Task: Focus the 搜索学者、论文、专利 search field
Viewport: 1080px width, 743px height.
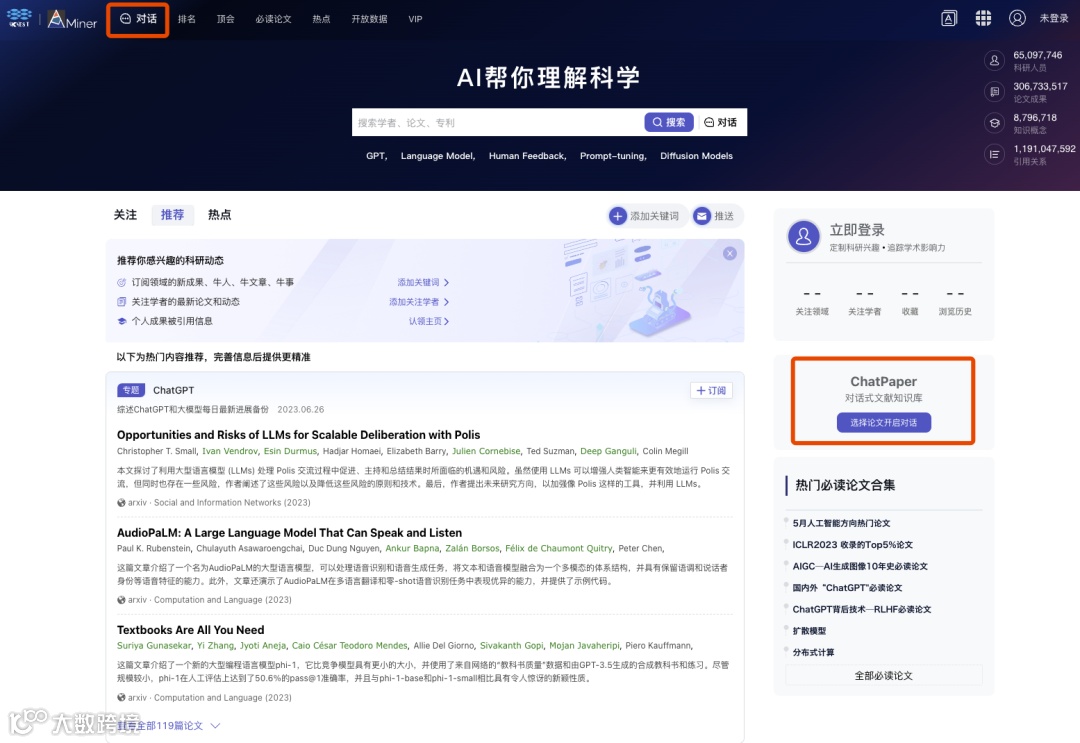Action: (497, 123)
